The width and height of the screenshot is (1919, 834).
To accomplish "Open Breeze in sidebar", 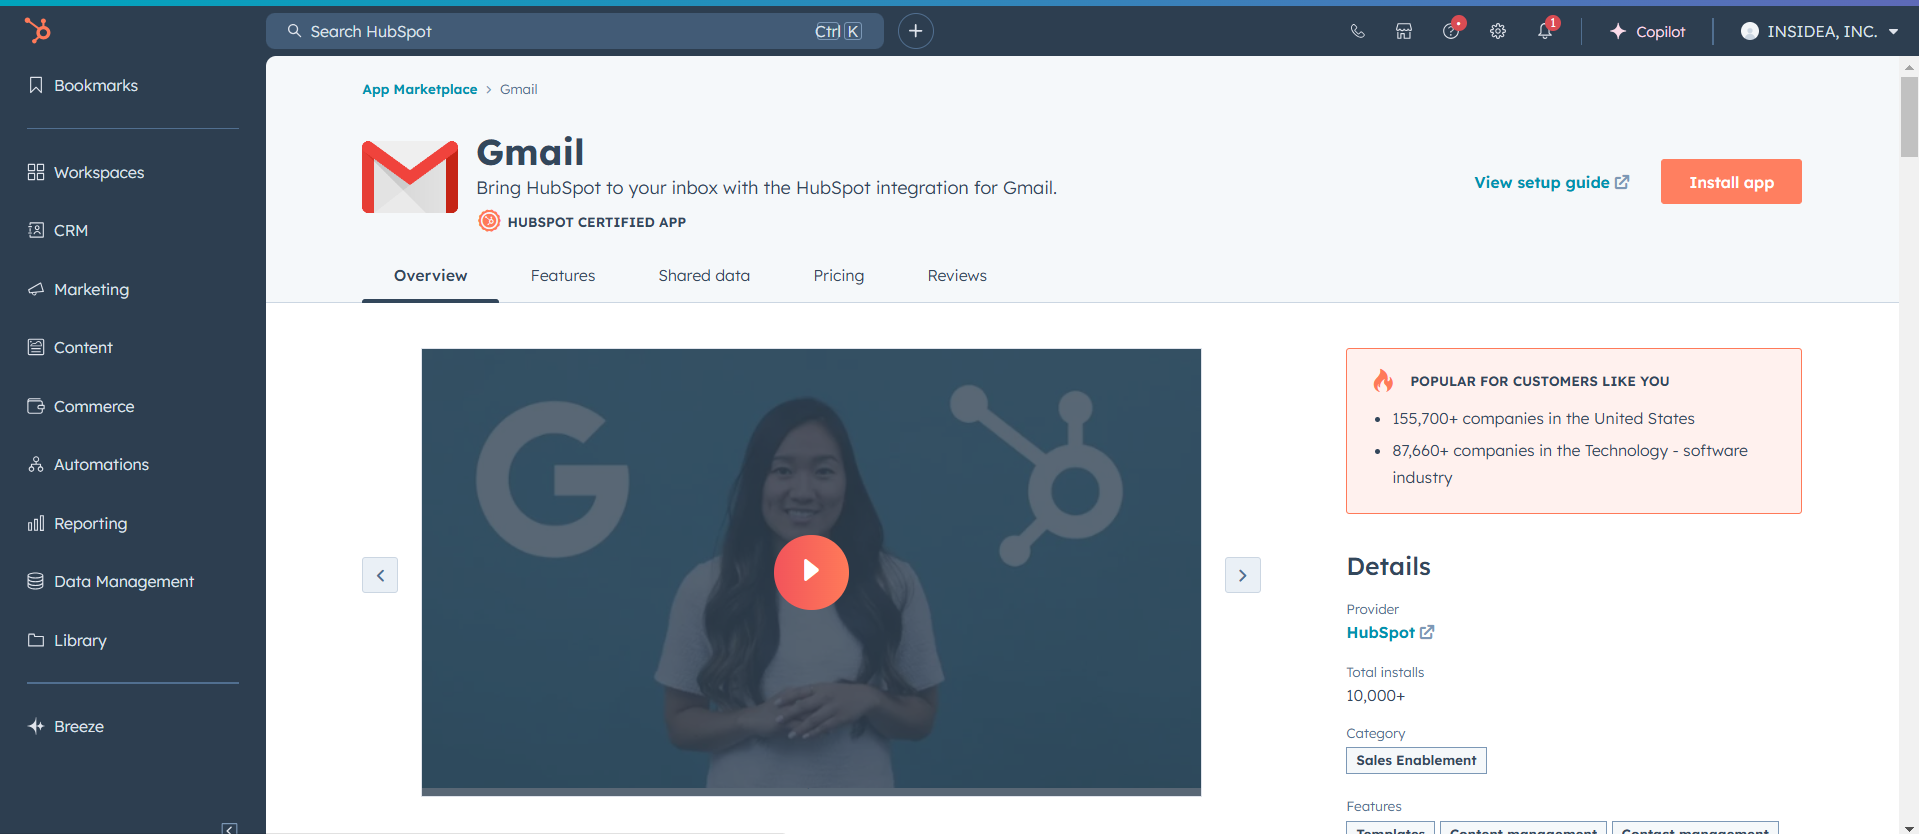I will pyautogui.click(x=66, y=726).
